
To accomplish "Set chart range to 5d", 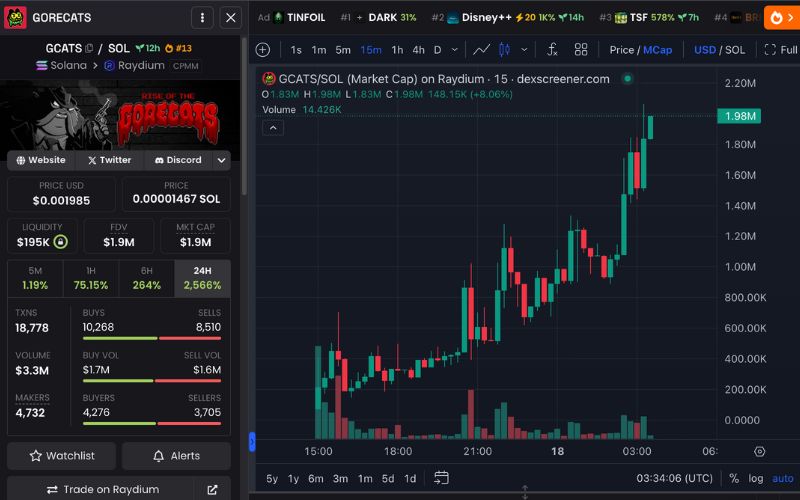I will point(388,479).
